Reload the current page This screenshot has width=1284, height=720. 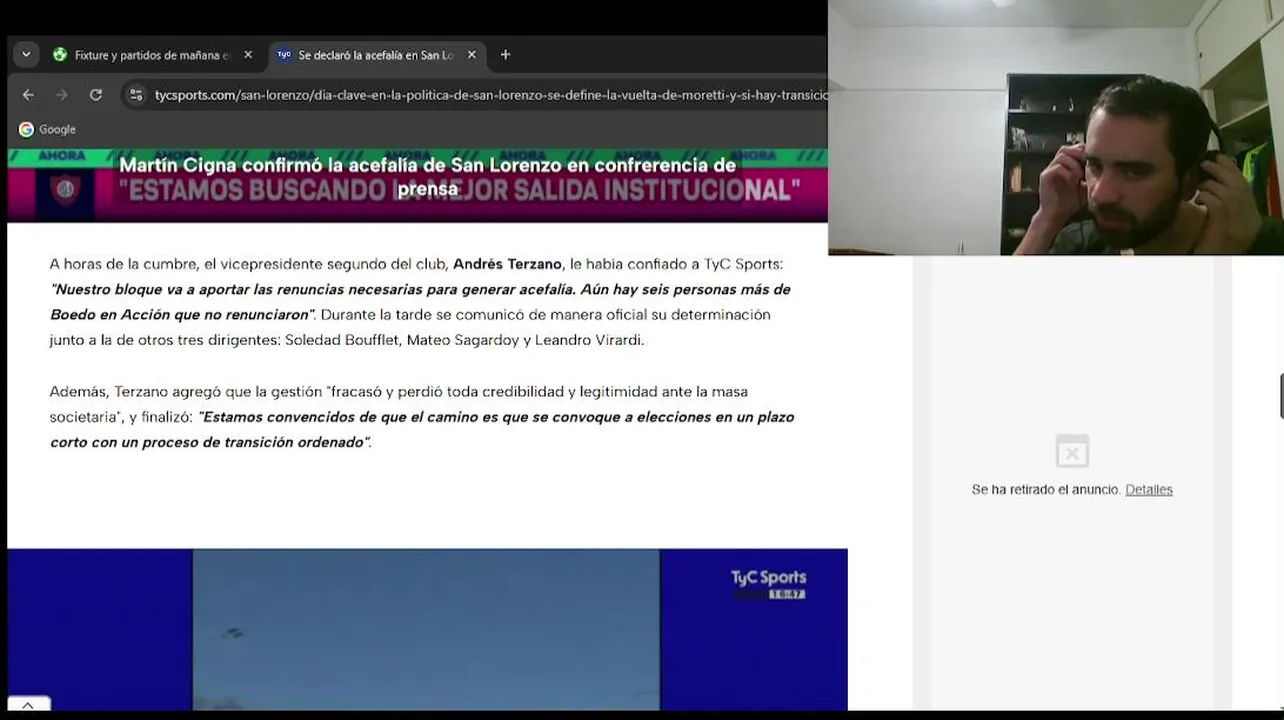tap(96, 95)
